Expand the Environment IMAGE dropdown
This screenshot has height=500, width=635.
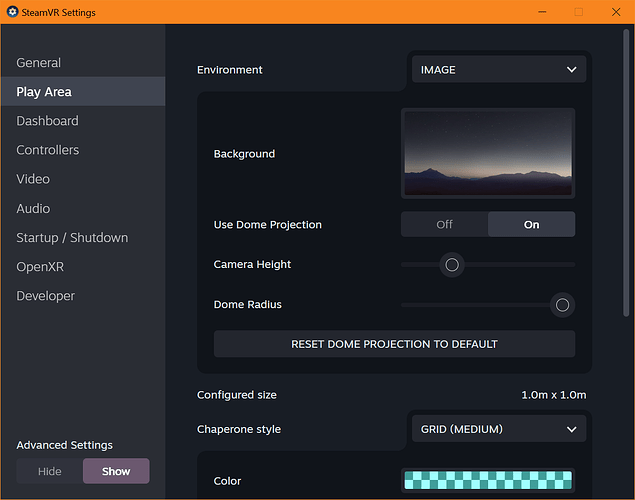point(499,70)
